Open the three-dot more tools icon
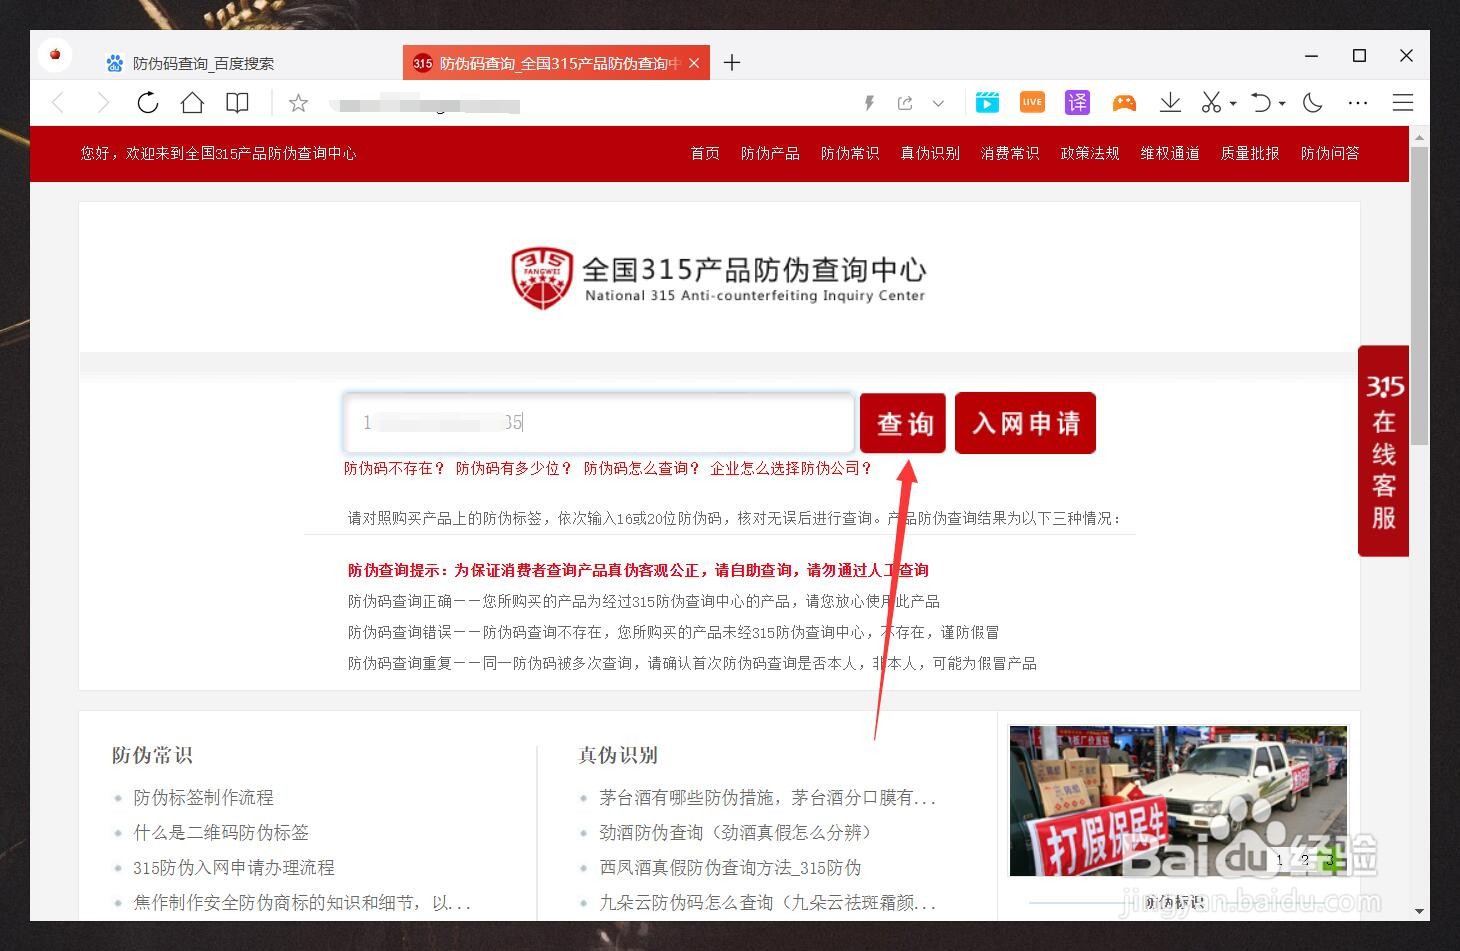This screenshot has height=951, width=1460. pos(1358,102)
